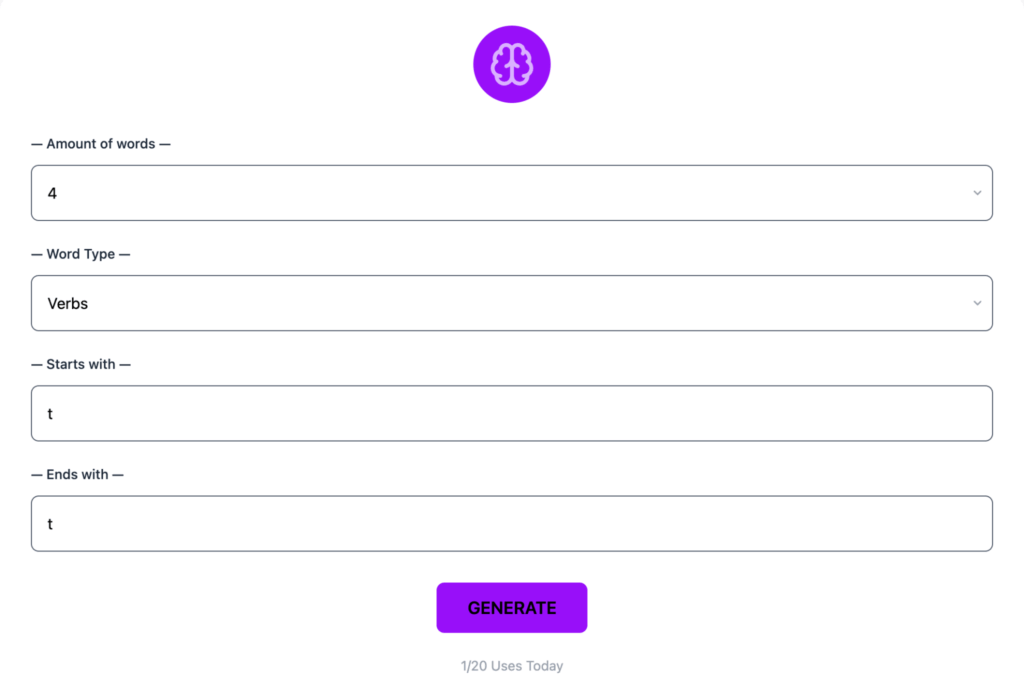Click the selected value "4" in the dropdown

coord(52,193)
